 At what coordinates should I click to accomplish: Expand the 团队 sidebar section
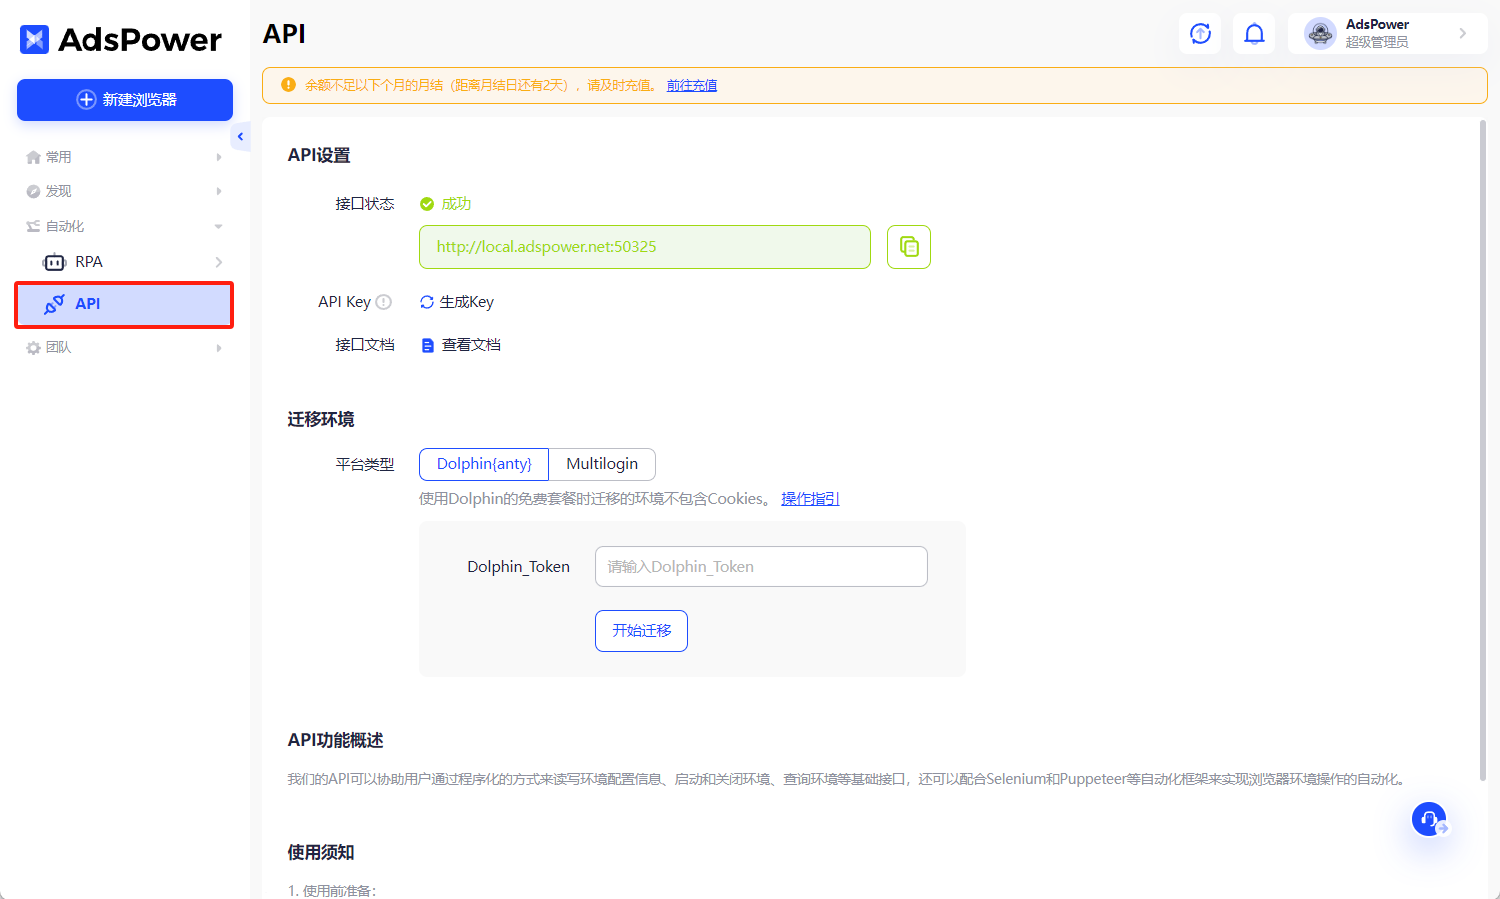57,347
